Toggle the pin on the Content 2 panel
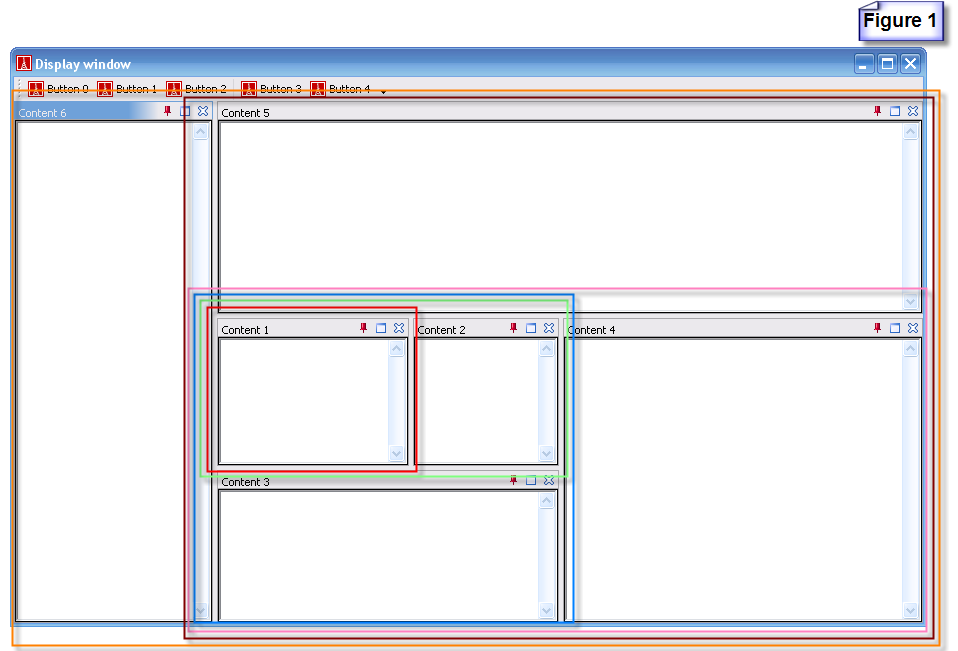The height and width of the screenshot is (651, 958). click(x=513, y=328)
